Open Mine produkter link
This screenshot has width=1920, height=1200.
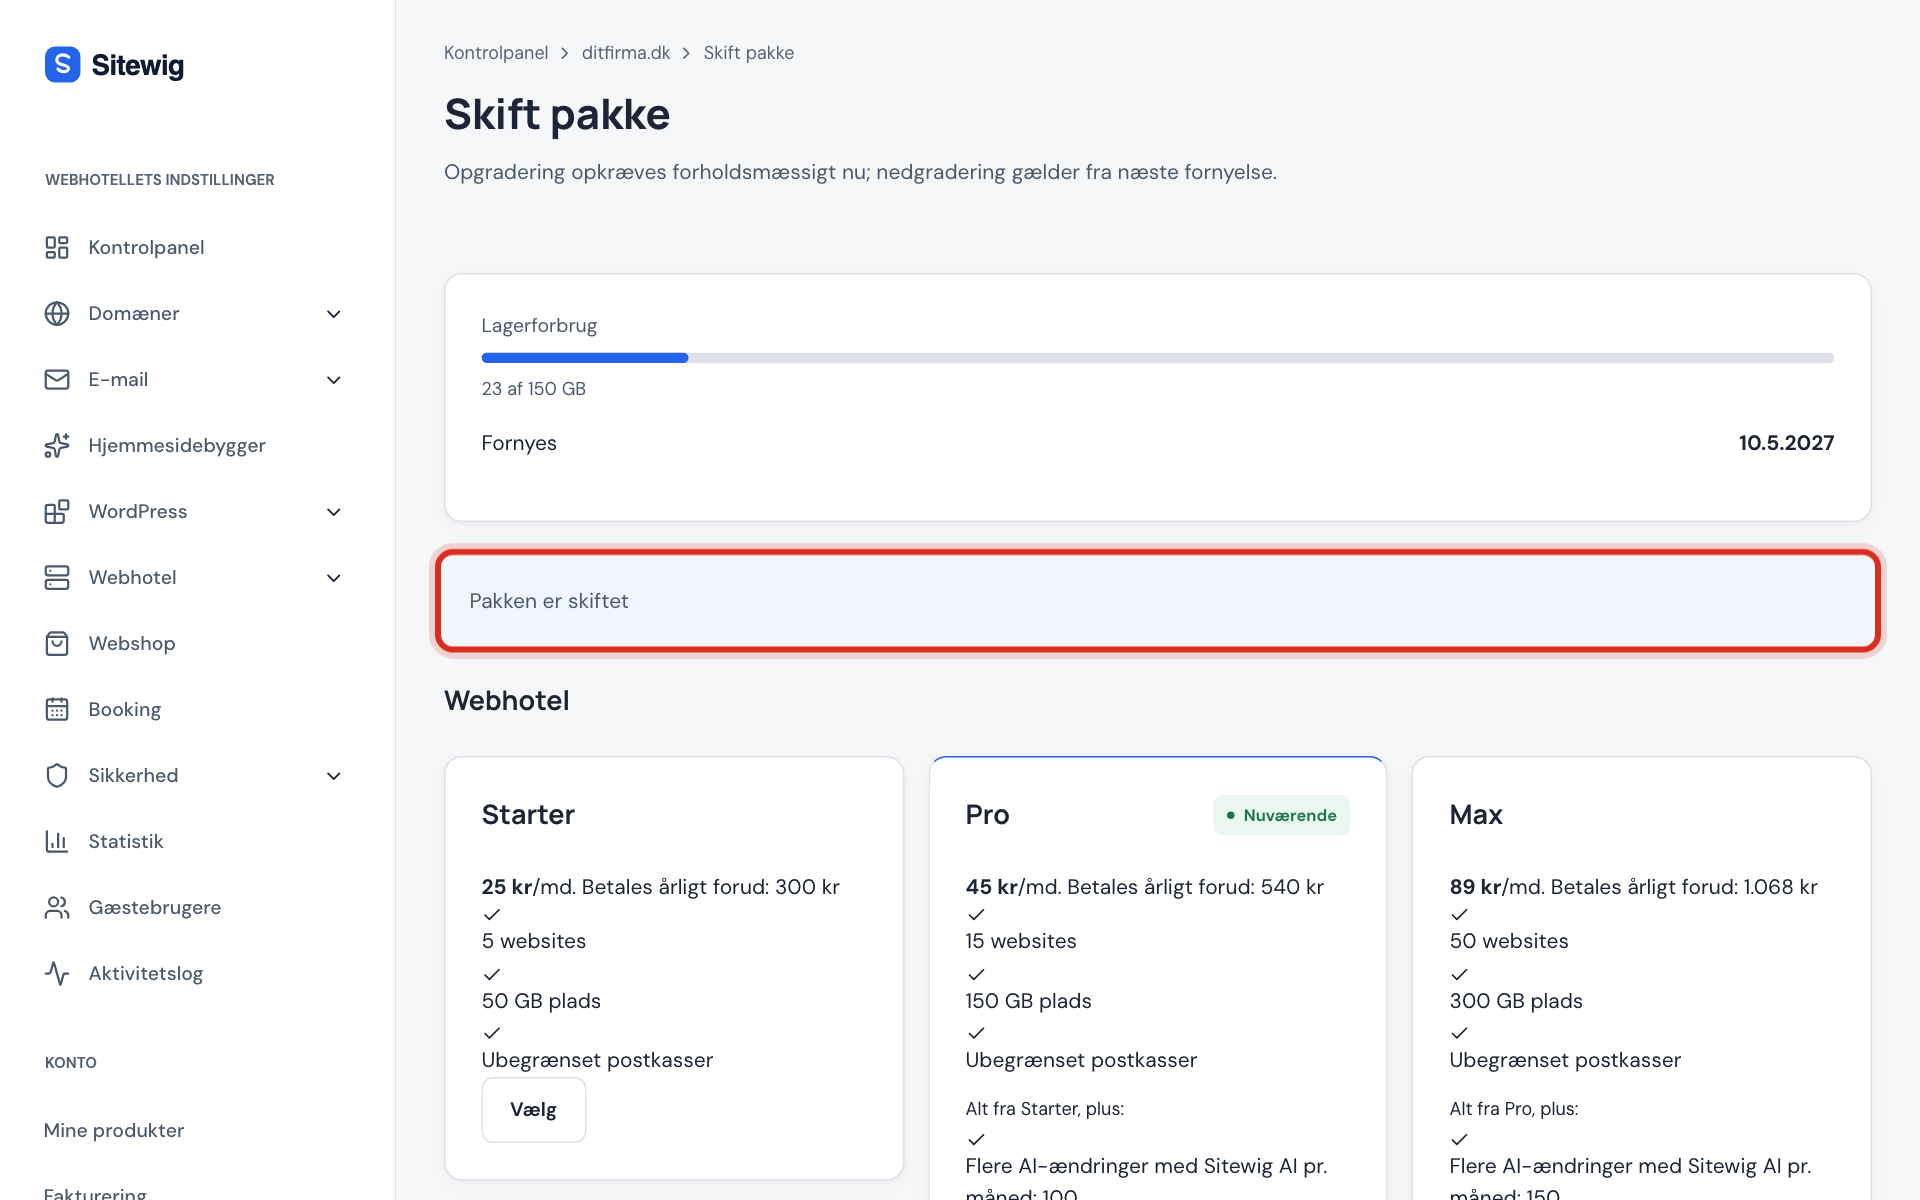(114, 1130)
